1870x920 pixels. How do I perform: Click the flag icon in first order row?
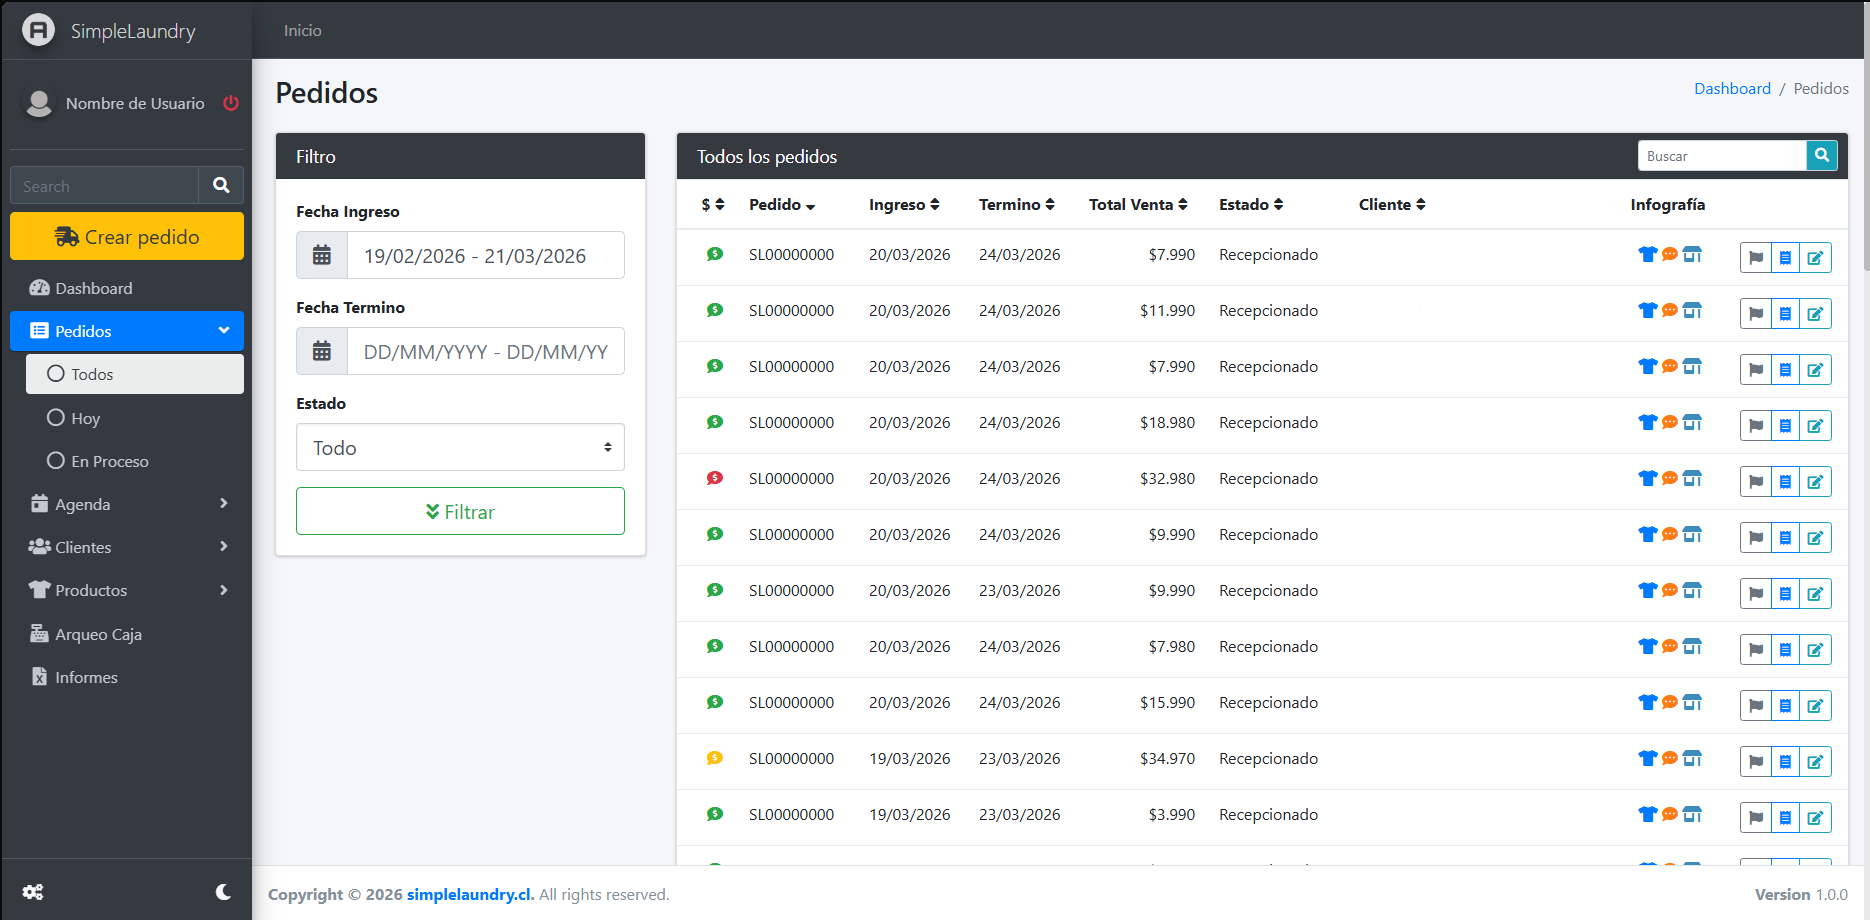1755,258
